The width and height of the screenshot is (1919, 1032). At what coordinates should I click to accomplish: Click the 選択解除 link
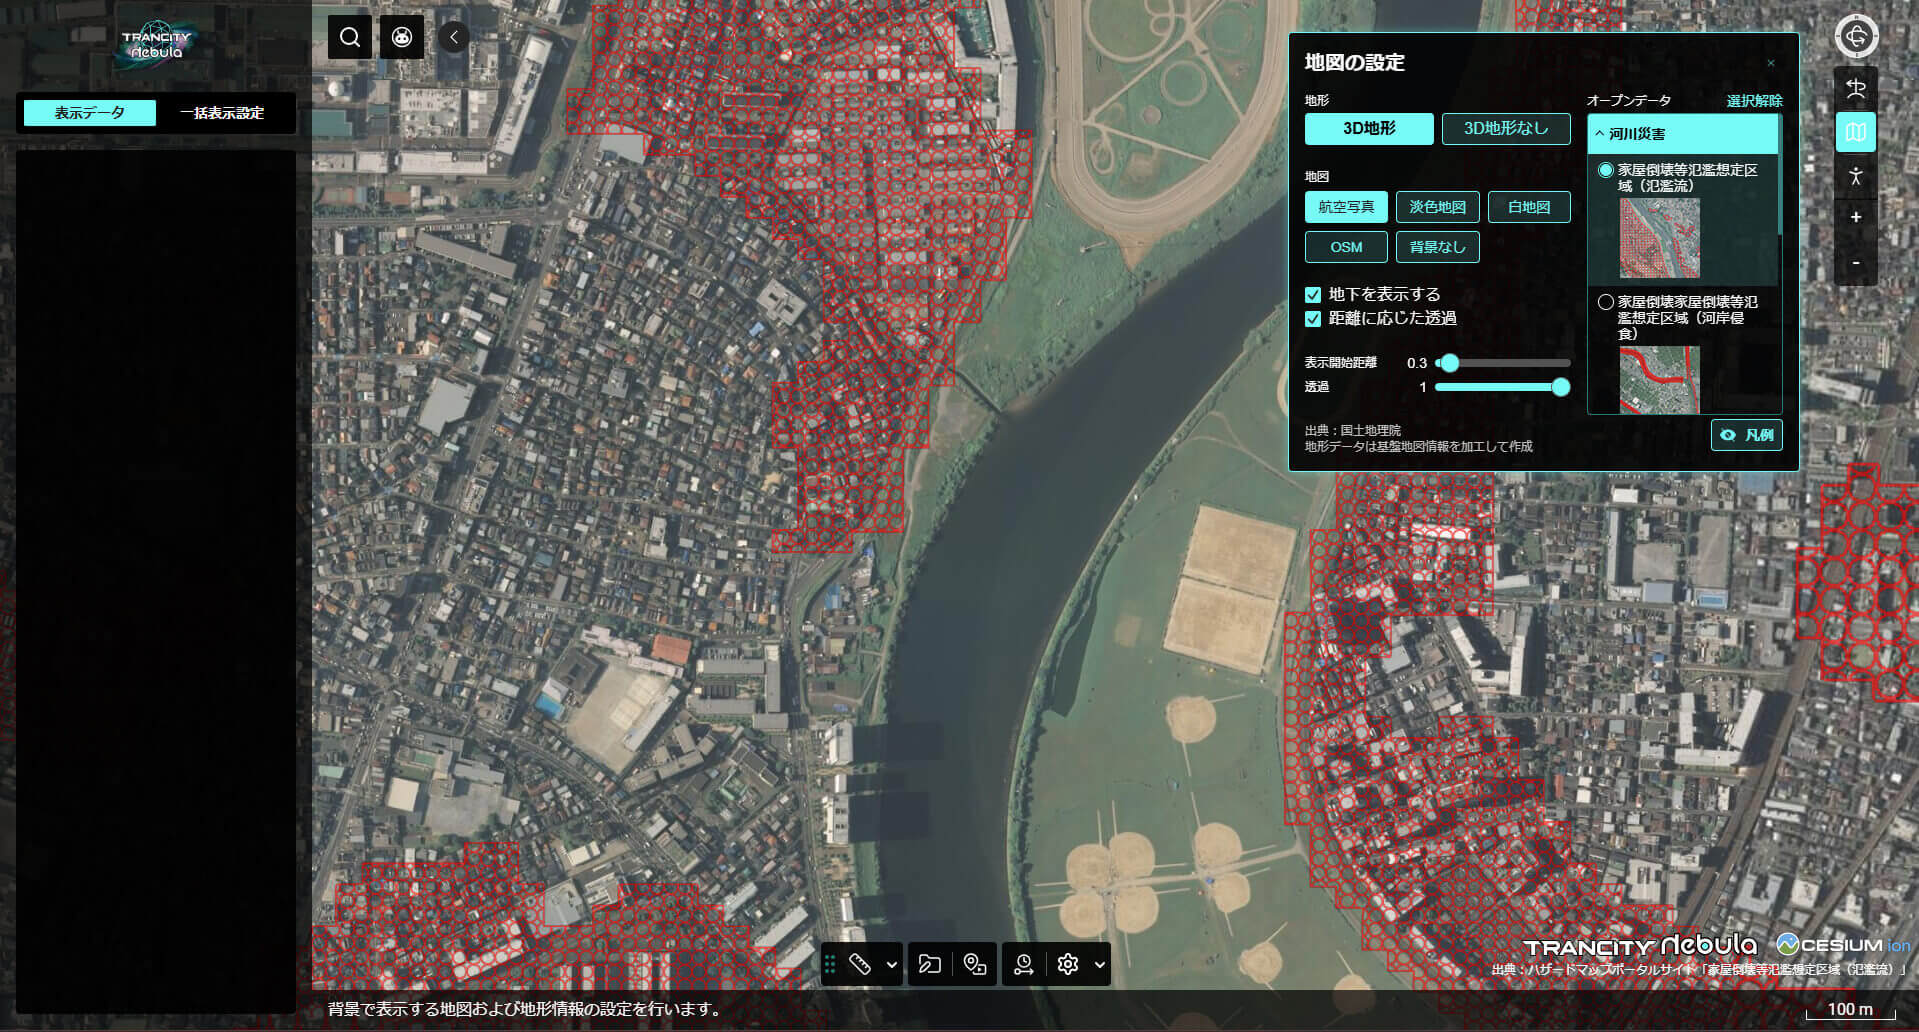click(x=1754, y=101)
